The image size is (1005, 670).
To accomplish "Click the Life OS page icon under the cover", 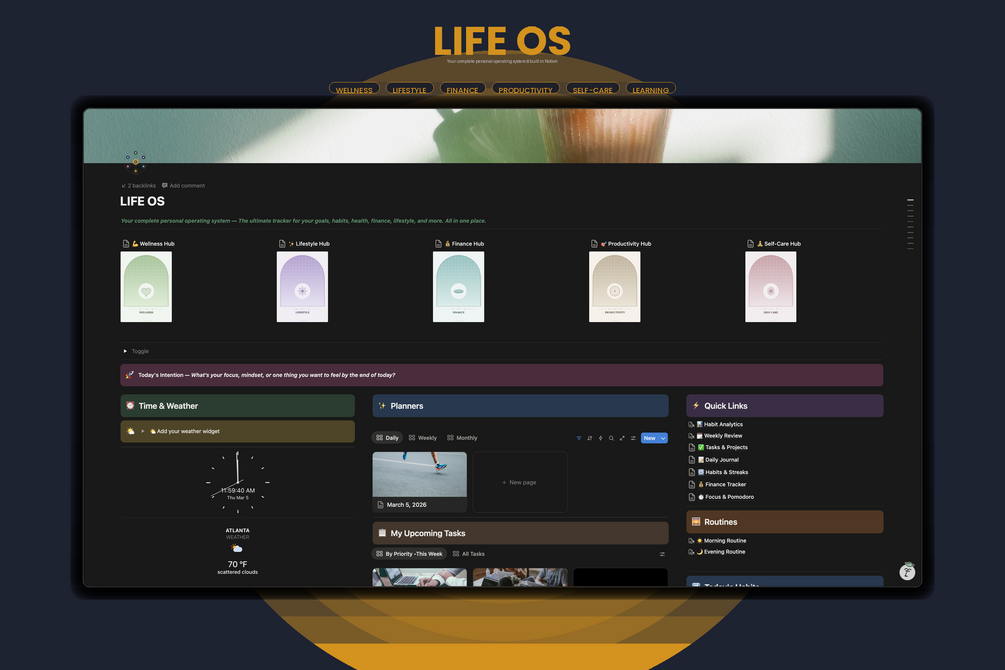I will pos(135,162).
